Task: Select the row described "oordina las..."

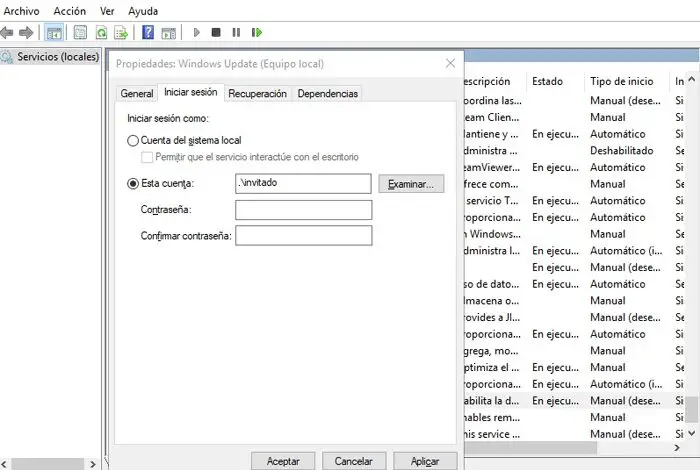Action: click(x=575, y=101)
